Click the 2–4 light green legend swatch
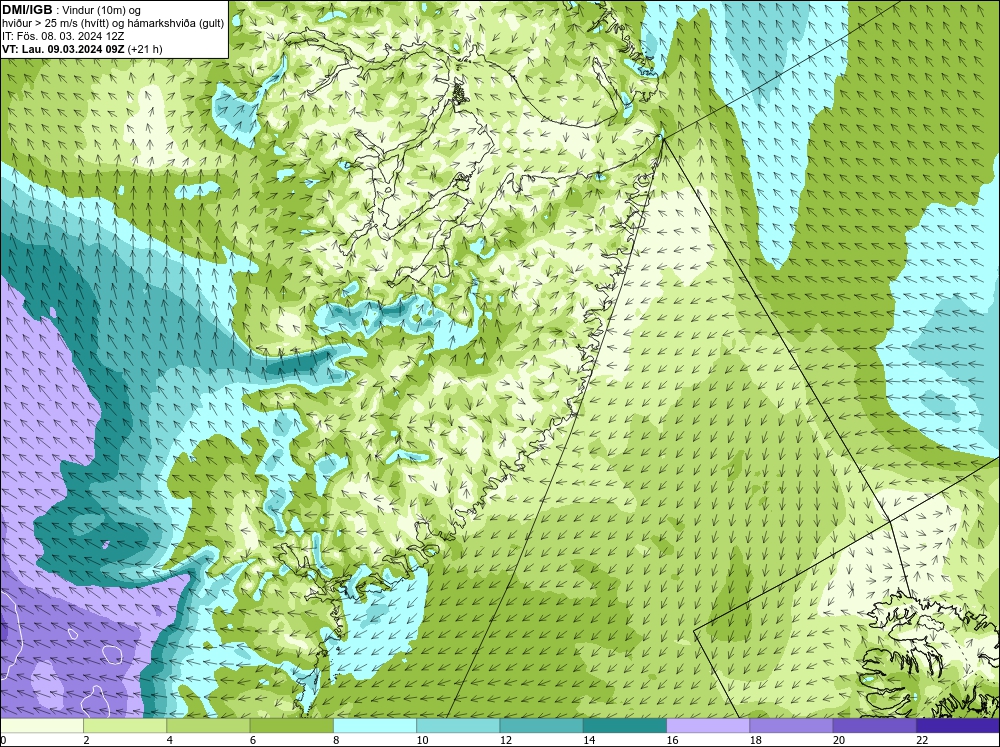 click(125, 726)
